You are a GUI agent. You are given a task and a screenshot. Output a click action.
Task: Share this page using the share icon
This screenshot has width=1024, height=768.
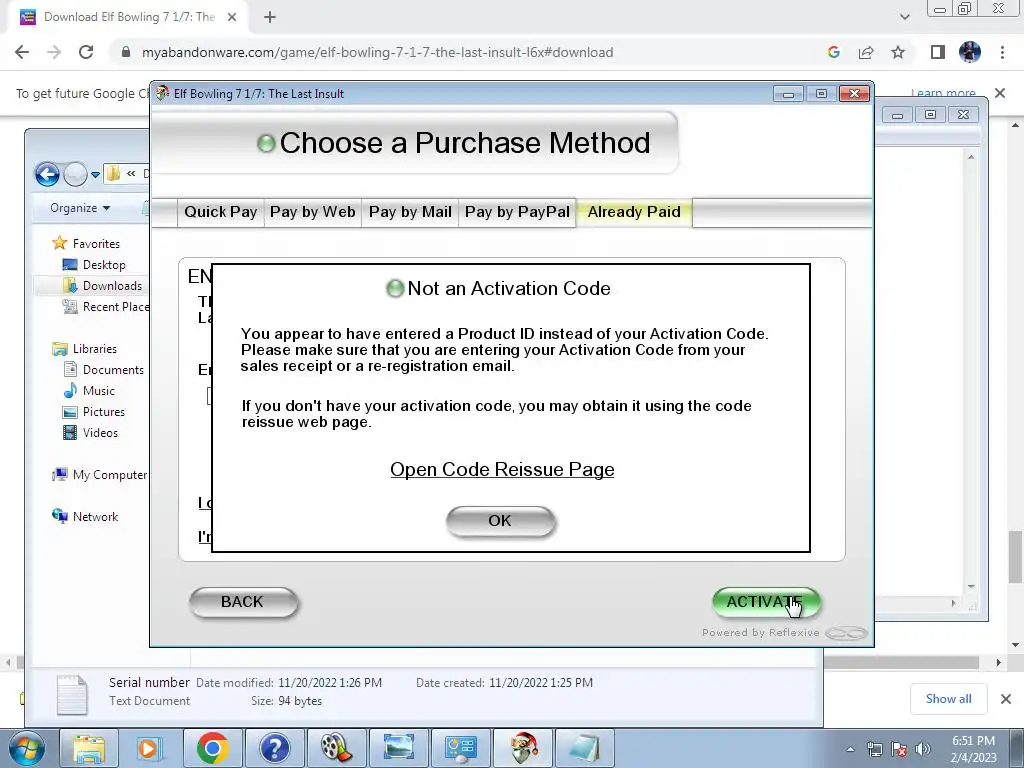click(866, 52)
